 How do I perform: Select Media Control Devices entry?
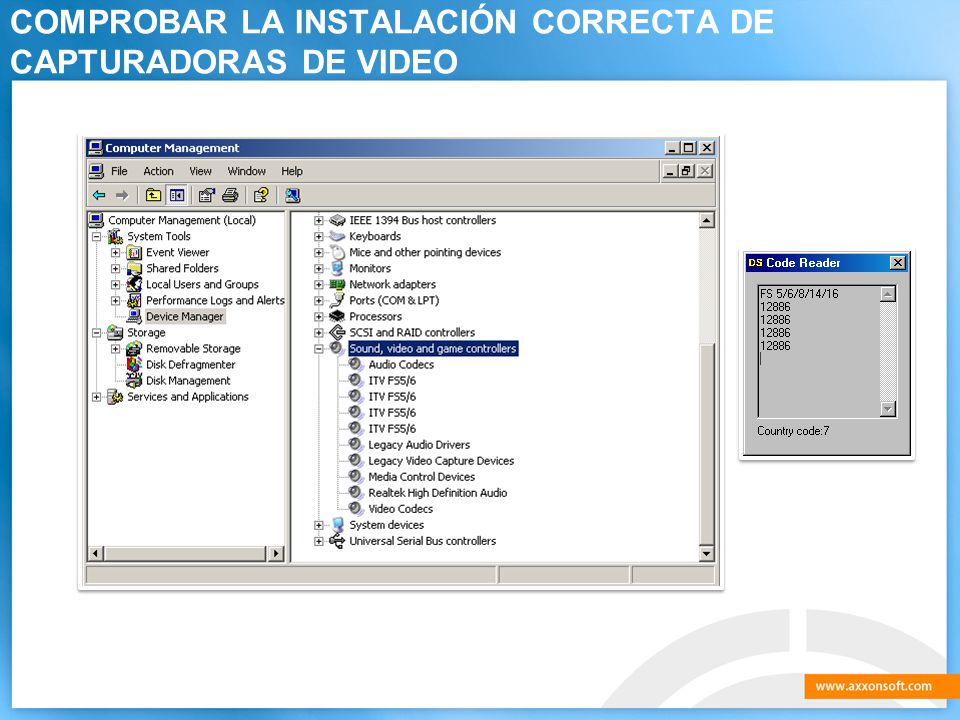click(x=421, y=476)
